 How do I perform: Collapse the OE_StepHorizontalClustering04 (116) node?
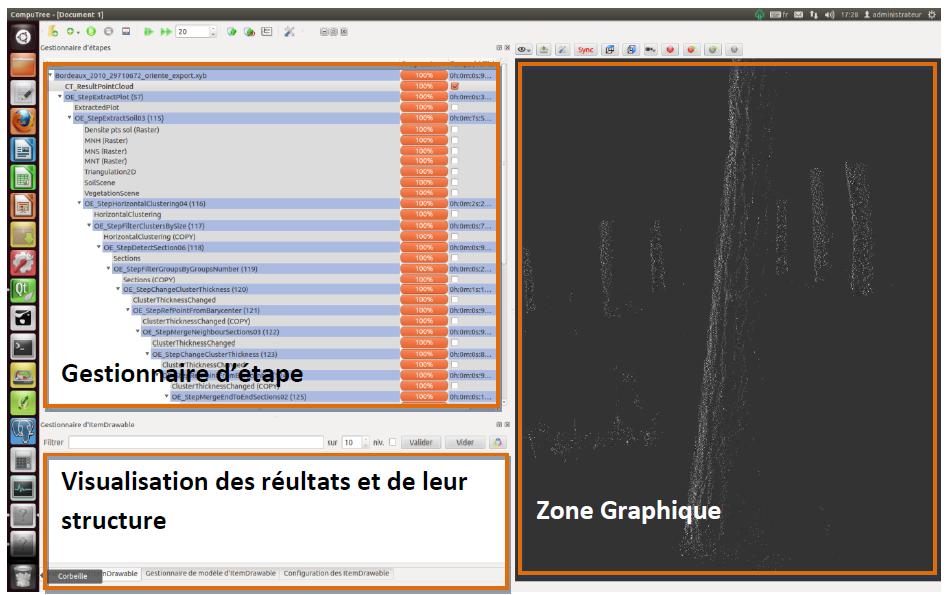(x=80, y=204)
